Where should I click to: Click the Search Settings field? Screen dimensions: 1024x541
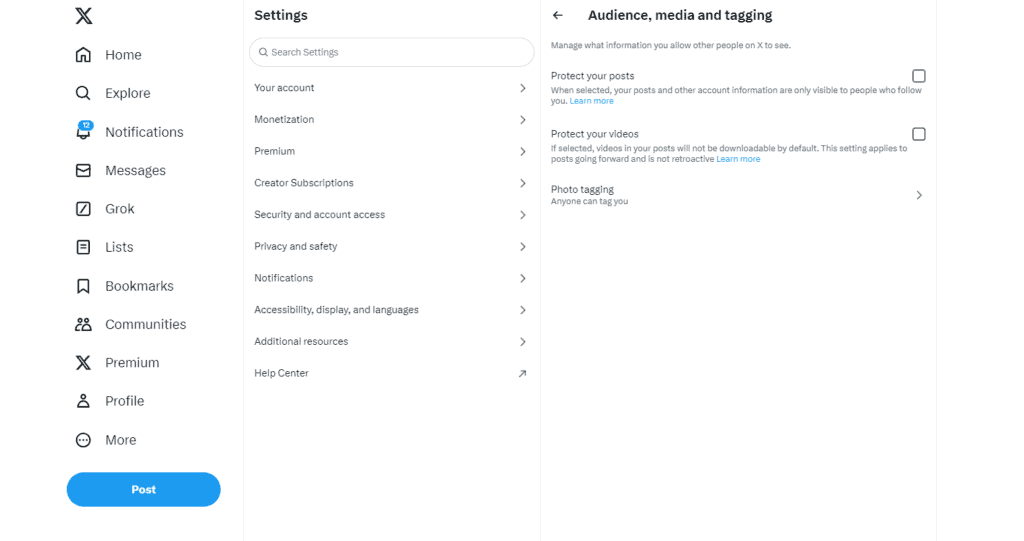392,52
